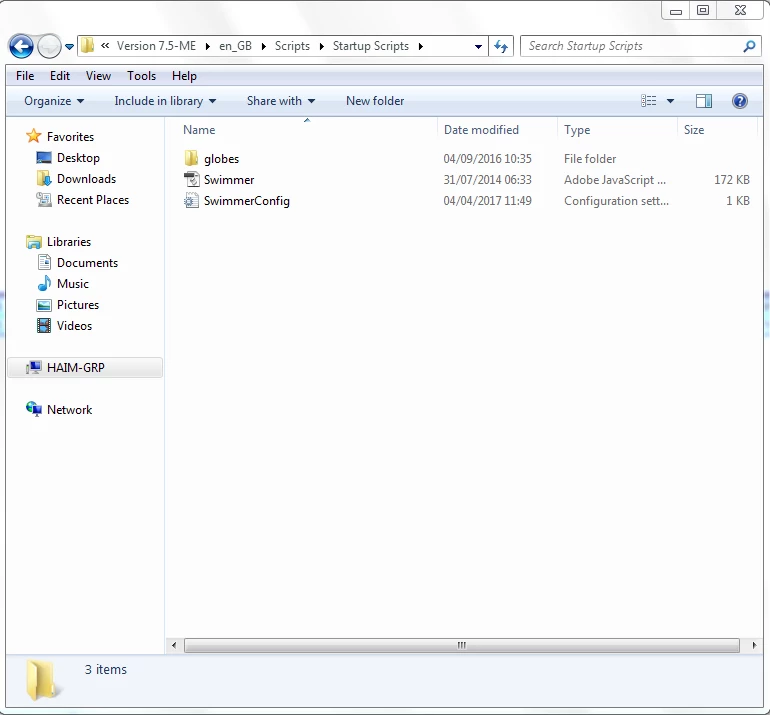Open previous locations dropdown in address bar
Image resolution: width=770 pixels, height=715 pixels.
[478, 47]
